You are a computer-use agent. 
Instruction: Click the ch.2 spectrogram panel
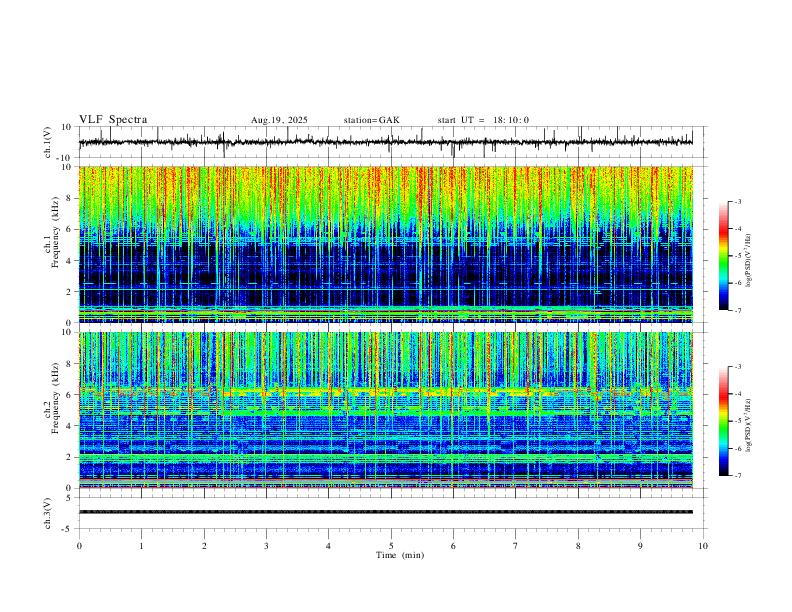click(386, 410)
